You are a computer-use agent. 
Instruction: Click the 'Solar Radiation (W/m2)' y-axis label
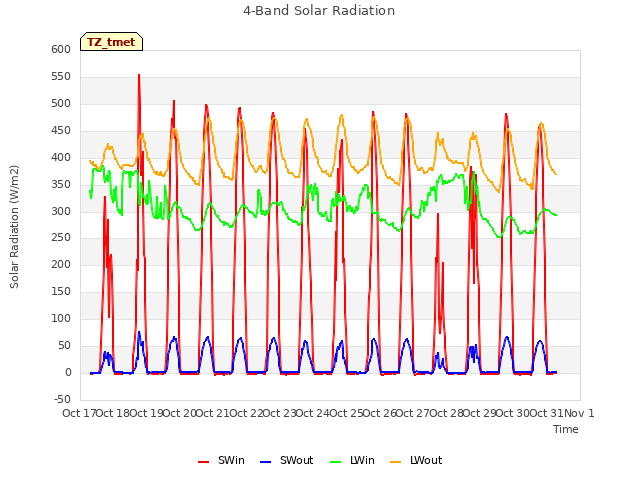[x=14, y=227]
